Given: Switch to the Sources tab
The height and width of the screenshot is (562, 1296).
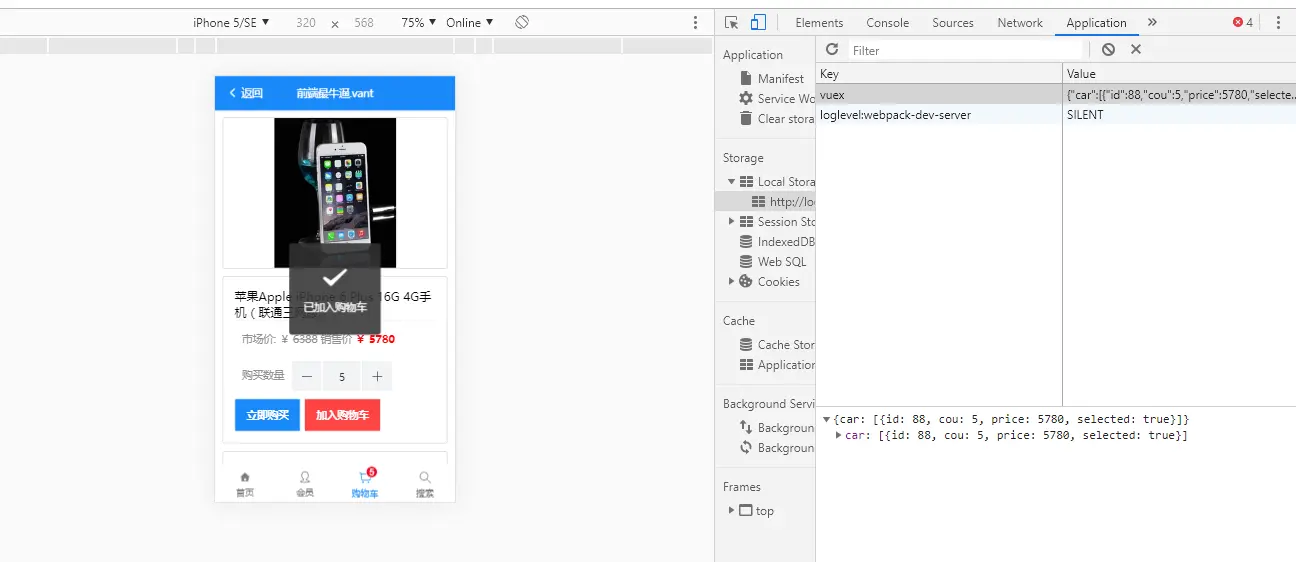Looking at the screenshot, I should pyautogui.click(x=953, y=22).
